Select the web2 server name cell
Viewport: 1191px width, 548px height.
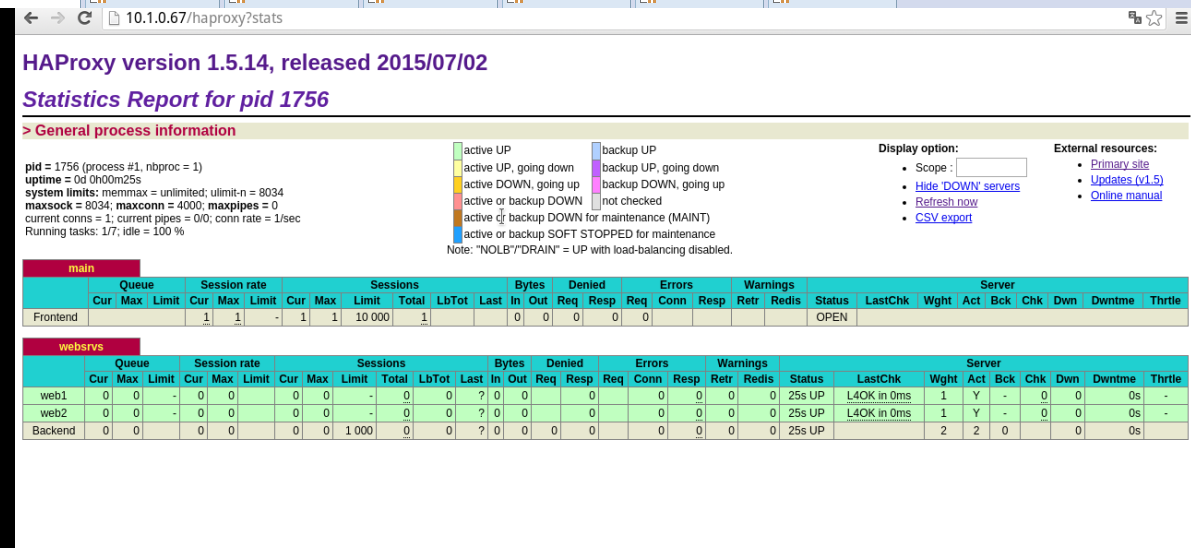point(54,413)
